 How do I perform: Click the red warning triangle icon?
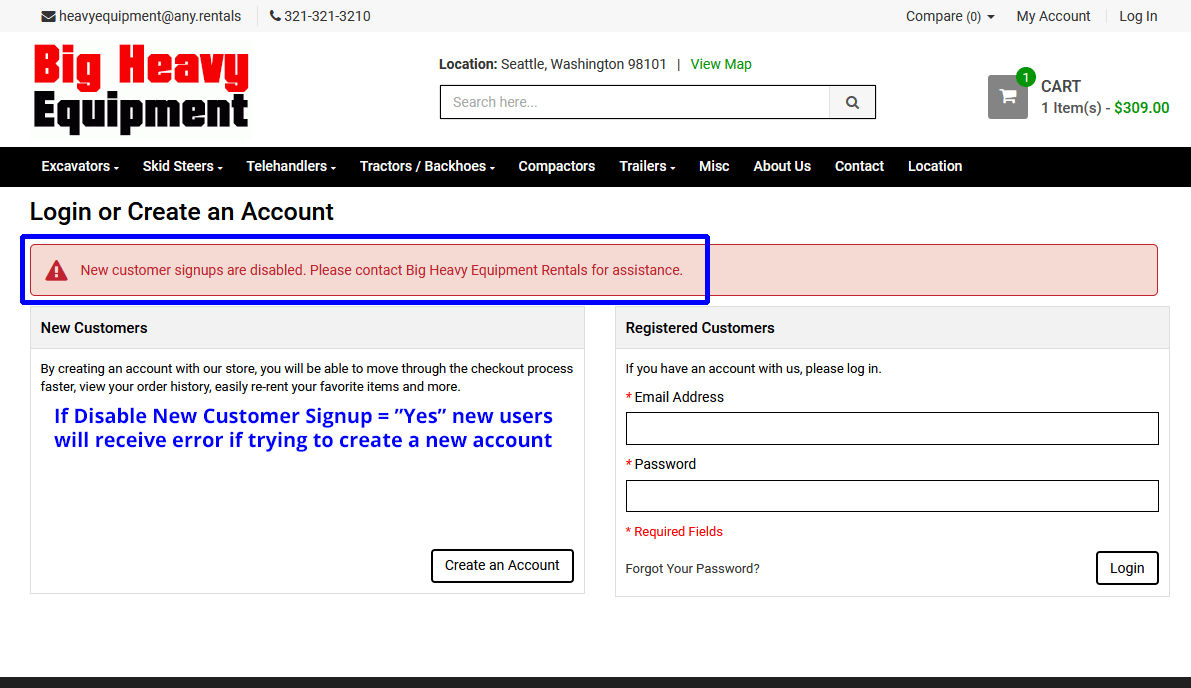[x=57, y=270]
